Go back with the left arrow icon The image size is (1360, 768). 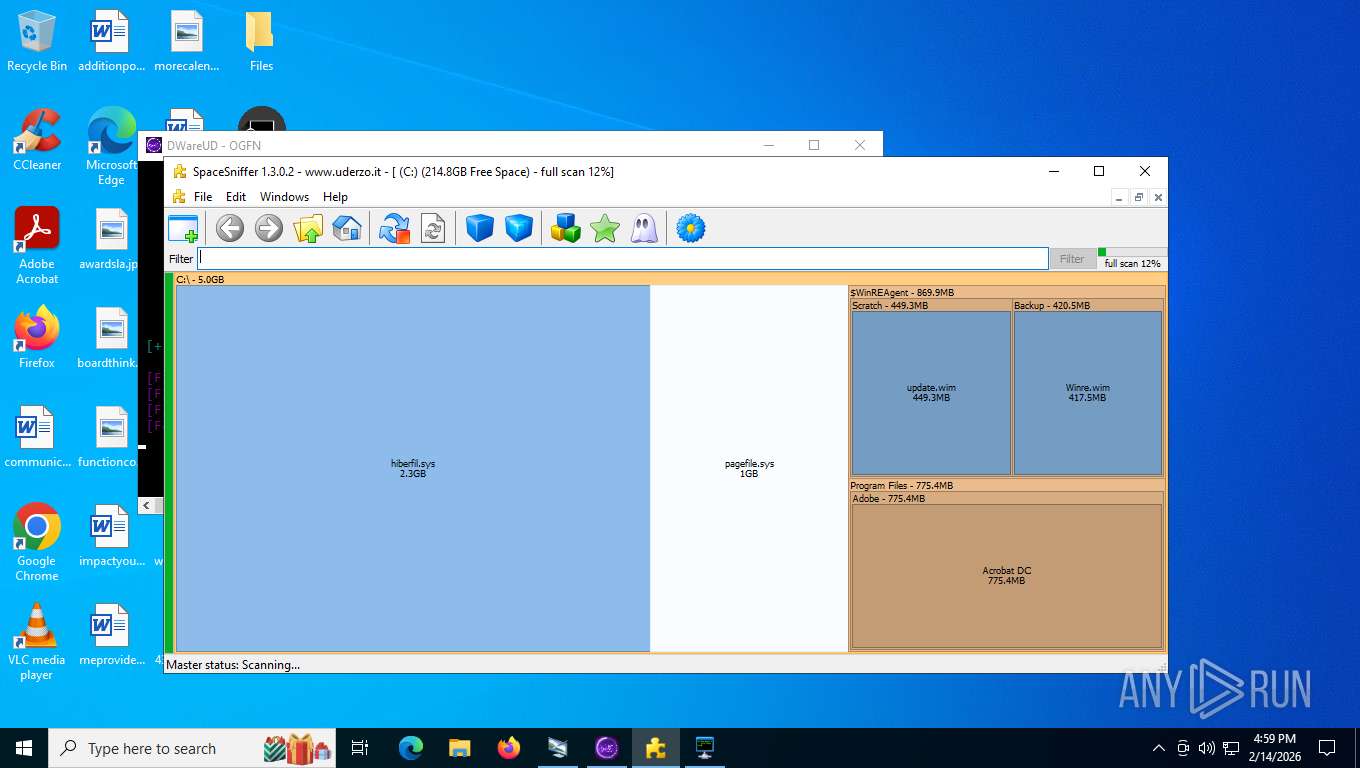tap(230, 229)
